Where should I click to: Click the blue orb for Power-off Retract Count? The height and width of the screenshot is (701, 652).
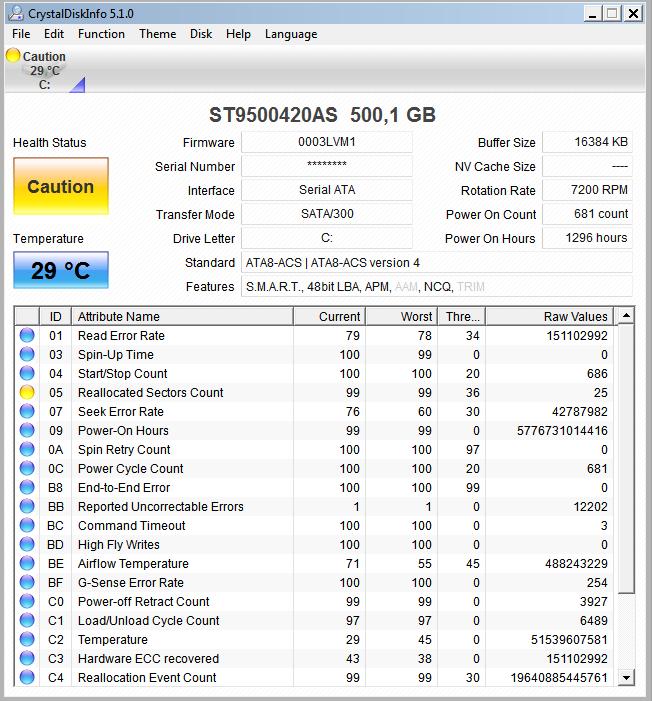[x=27, y=601]
